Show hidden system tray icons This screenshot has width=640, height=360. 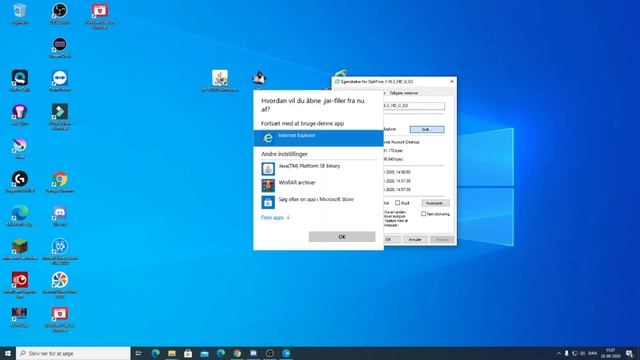[x=559, y=353]
